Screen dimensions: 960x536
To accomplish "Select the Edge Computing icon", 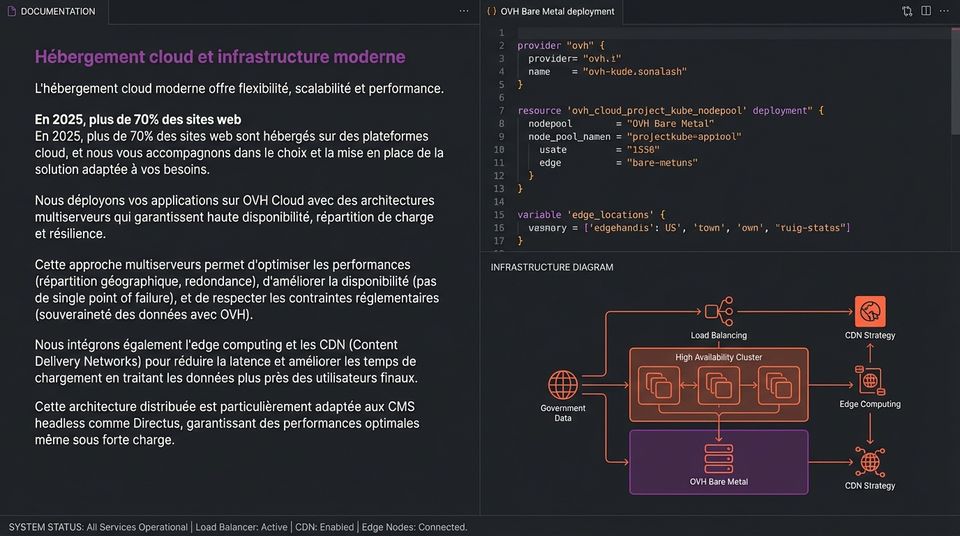I will point(870,380).
